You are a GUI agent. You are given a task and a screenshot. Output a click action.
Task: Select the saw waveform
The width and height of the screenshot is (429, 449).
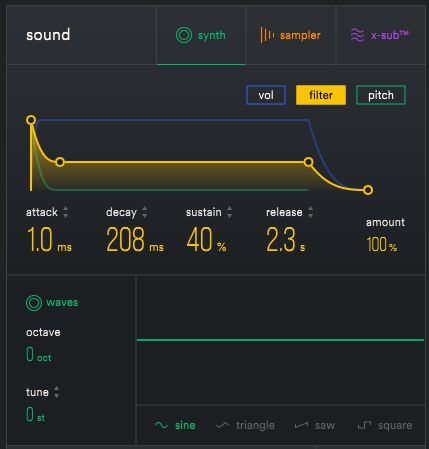(x=315, y=425)
